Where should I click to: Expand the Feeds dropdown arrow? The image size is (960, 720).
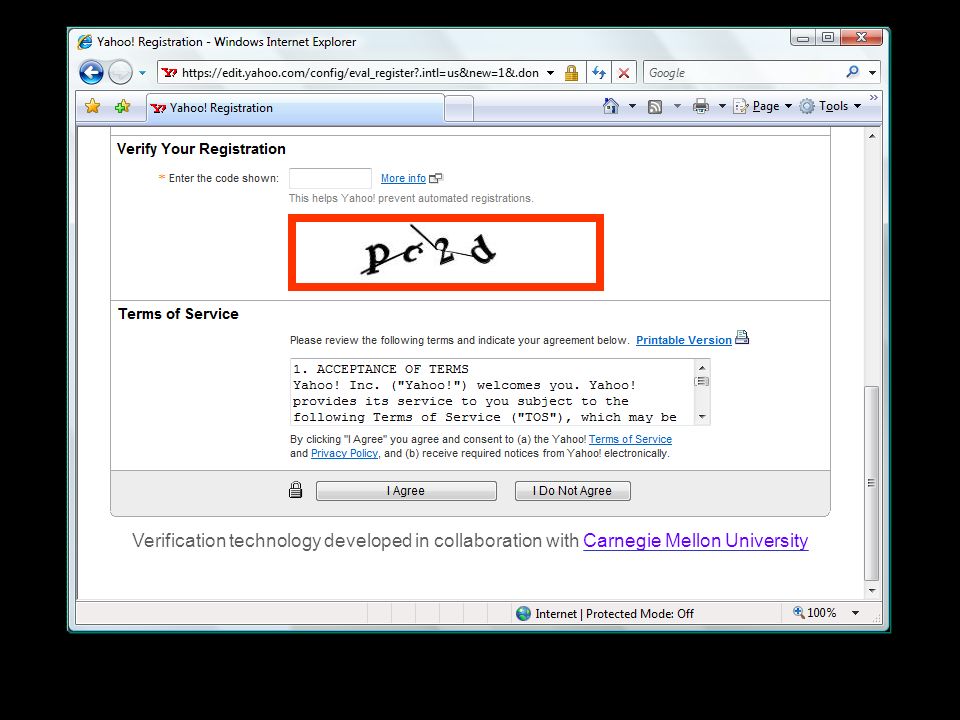(x=677, y=106)
